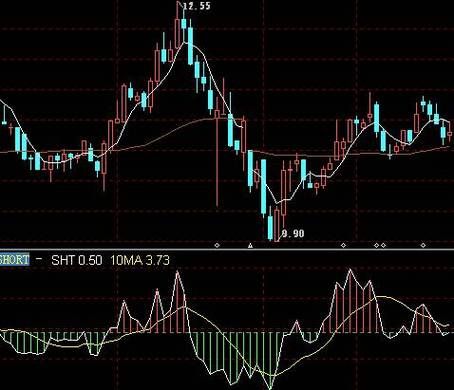The width and height of the screenshot is (454, 390).
Task: Click the 9.90 low price label
Action: click(293, 234)
